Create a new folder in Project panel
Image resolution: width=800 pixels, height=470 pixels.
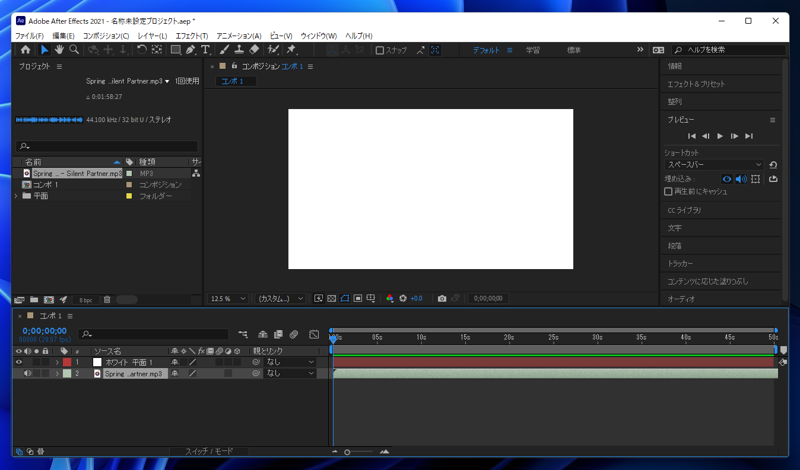(x=34, y=300)
